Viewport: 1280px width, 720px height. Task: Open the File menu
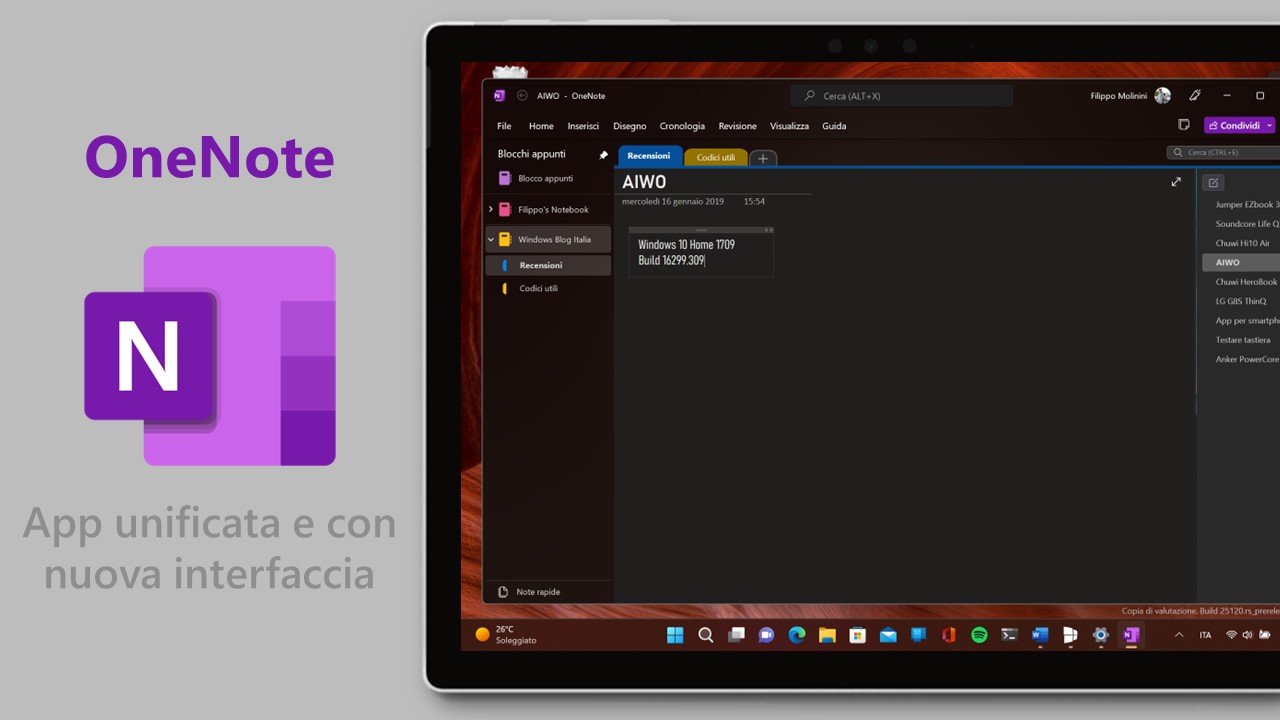504,126
